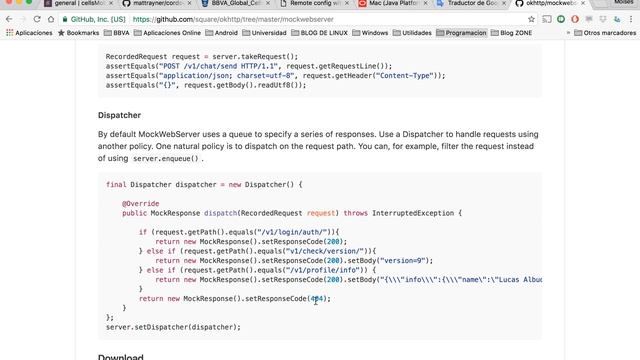Click the address bar URL field

[298, 19]
